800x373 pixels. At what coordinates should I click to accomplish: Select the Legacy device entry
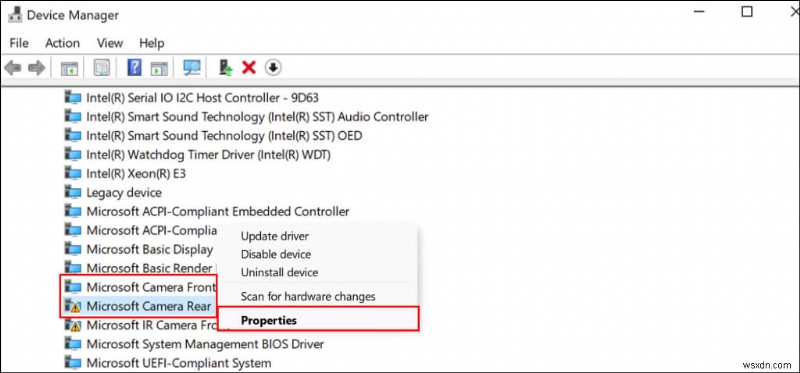point(124,192)
